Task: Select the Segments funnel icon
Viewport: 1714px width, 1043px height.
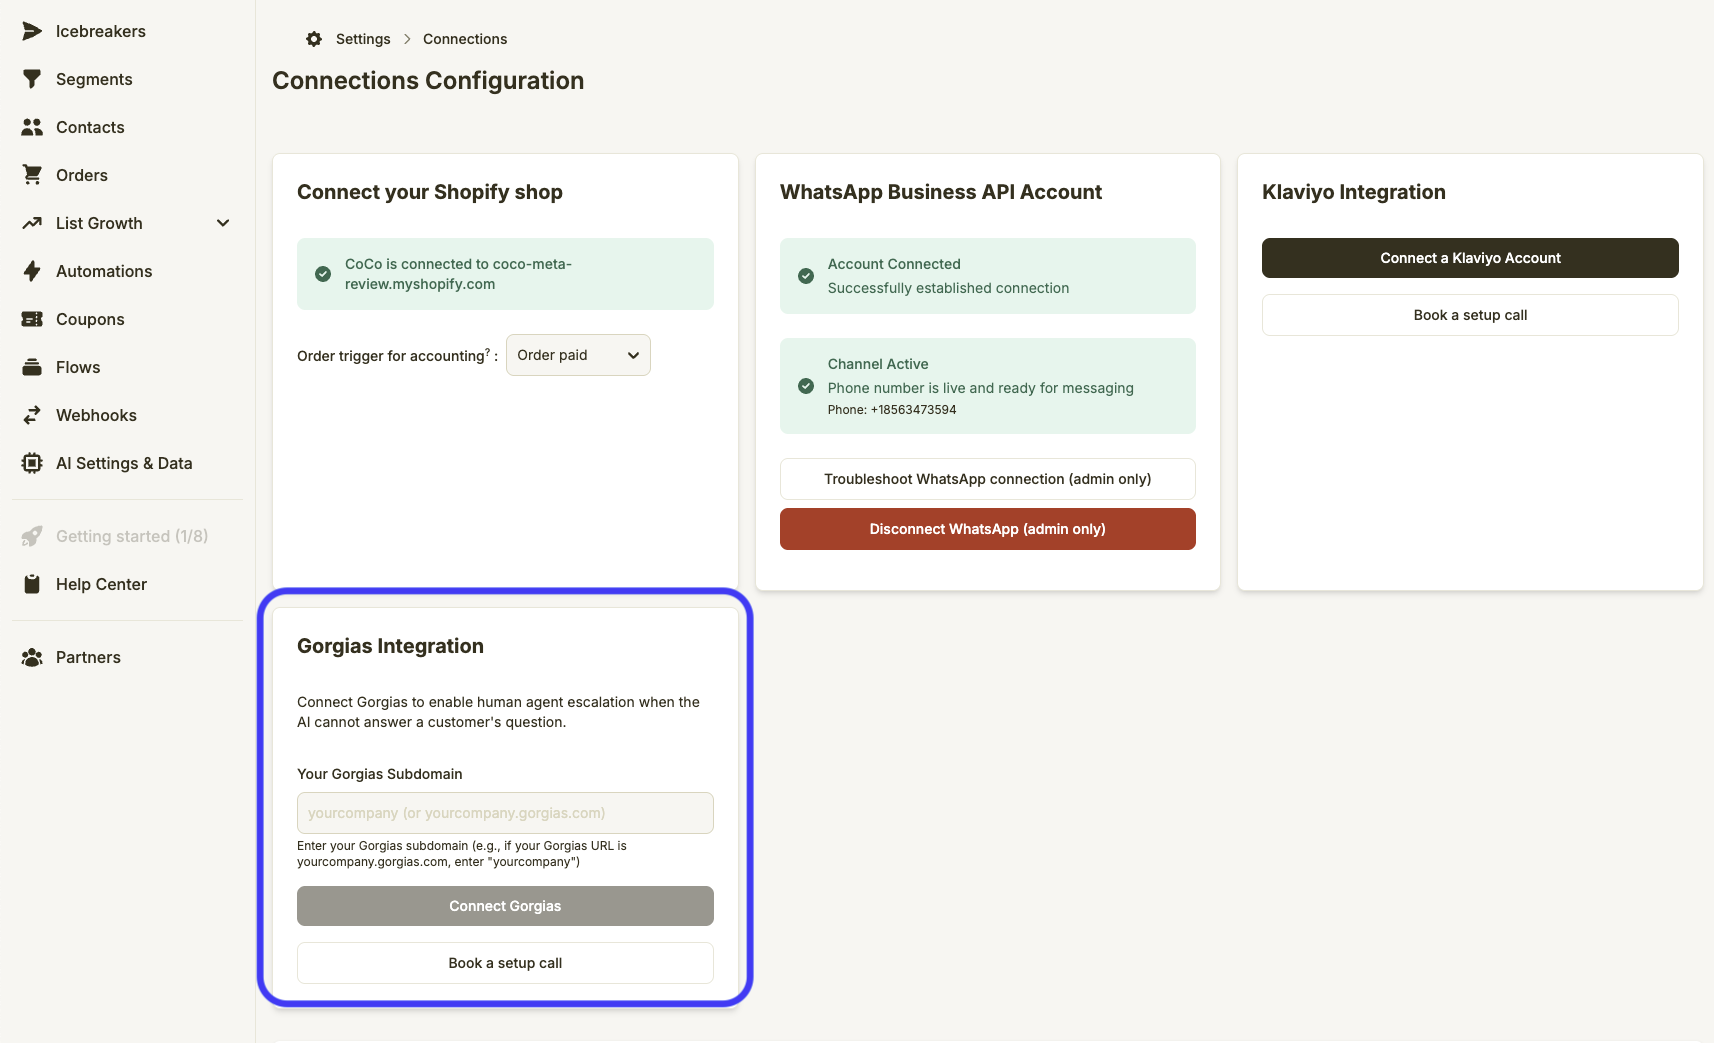Action: [33, 79]
